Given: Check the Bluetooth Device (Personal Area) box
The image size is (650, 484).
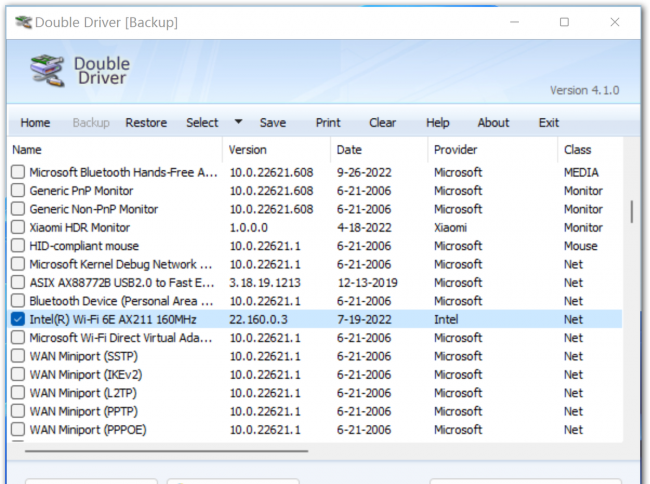Looking at the screenshot, I should pyautogui.click(x=18, y=300).
